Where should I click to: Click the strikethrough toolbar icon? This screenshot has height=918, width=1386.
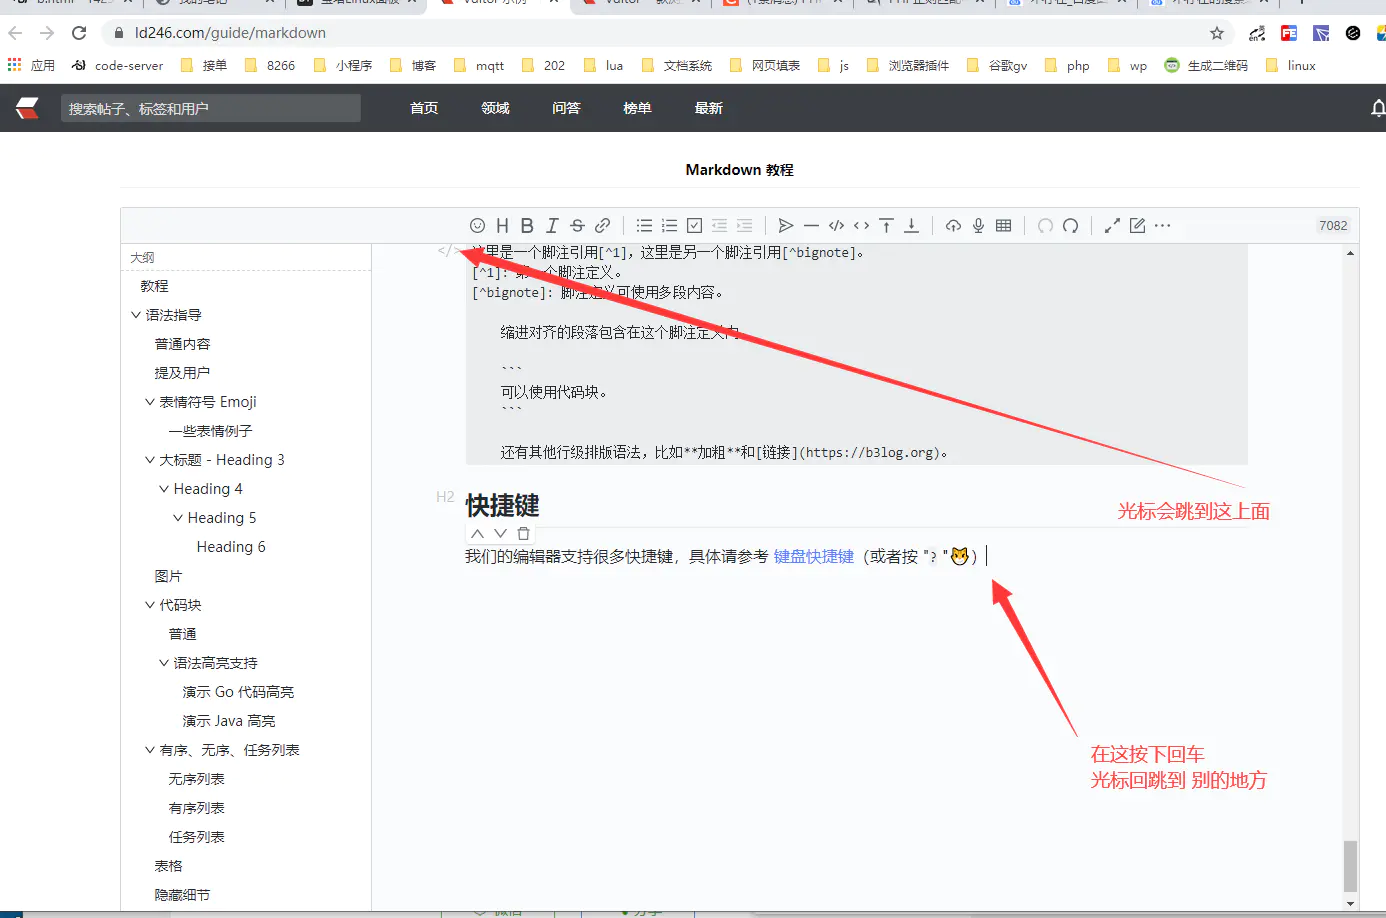577,226
